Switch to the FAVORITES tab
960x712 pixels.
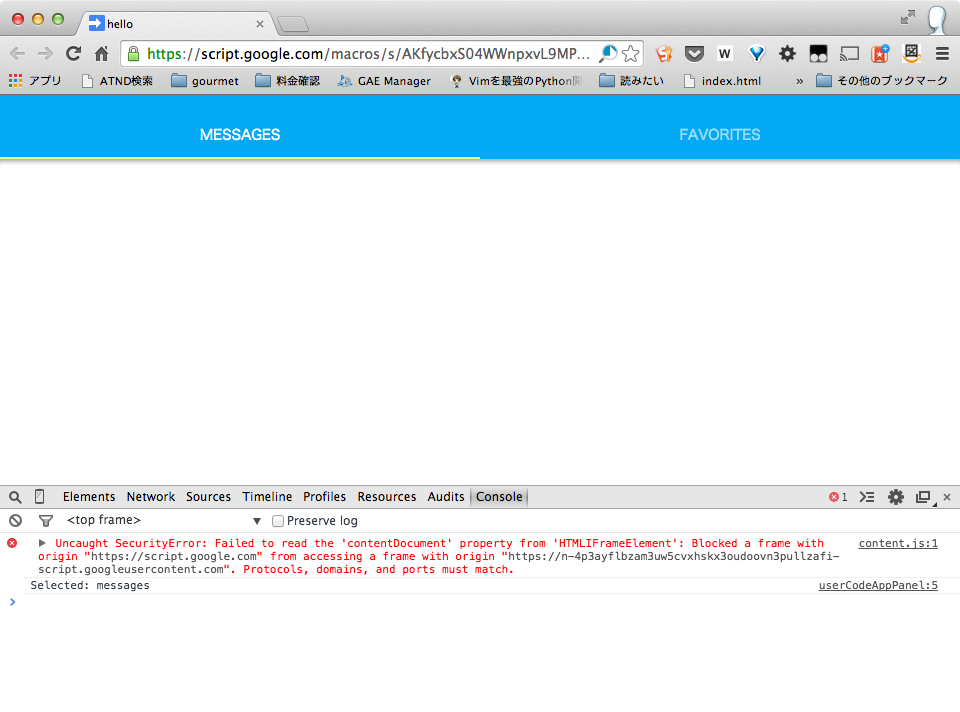(719, 134)
